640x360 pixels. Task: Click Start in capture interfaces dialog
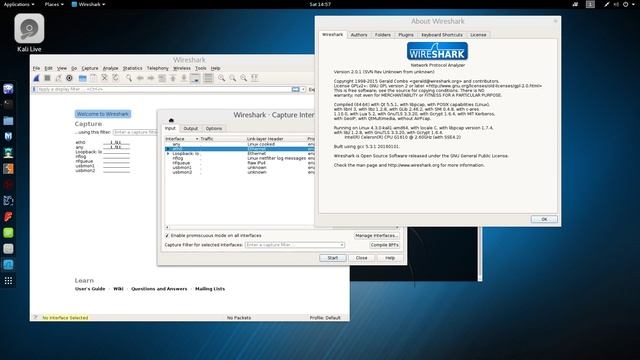pyautogui.click(x=333, y=258)
